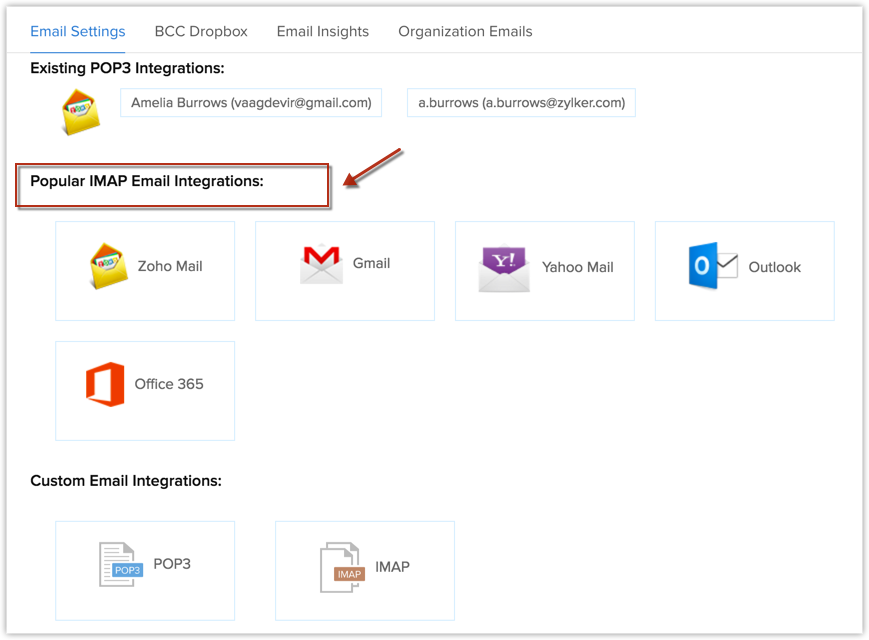Select the Email Settings tab
This screenshot has width=869, height=640.
click(78, 31)
